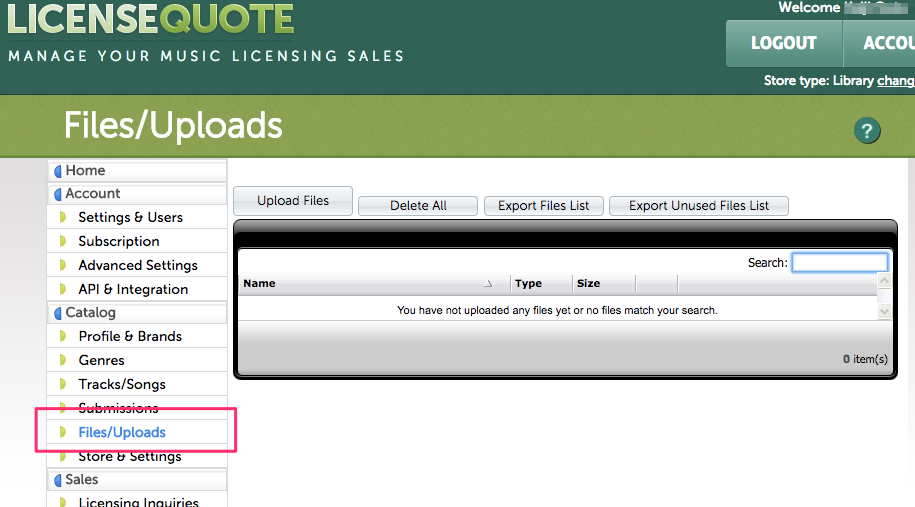This screenshot has height=507, width=915.
Task: Click Export Files List button
Action: click(x=544, y=205)
